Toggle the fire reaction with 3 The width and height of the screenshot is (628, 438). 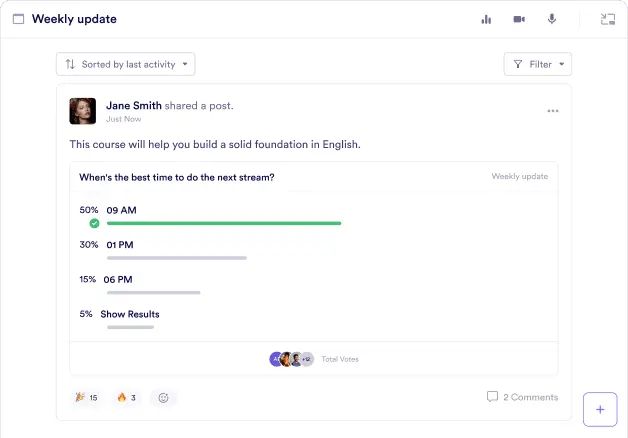coord(127,397)
